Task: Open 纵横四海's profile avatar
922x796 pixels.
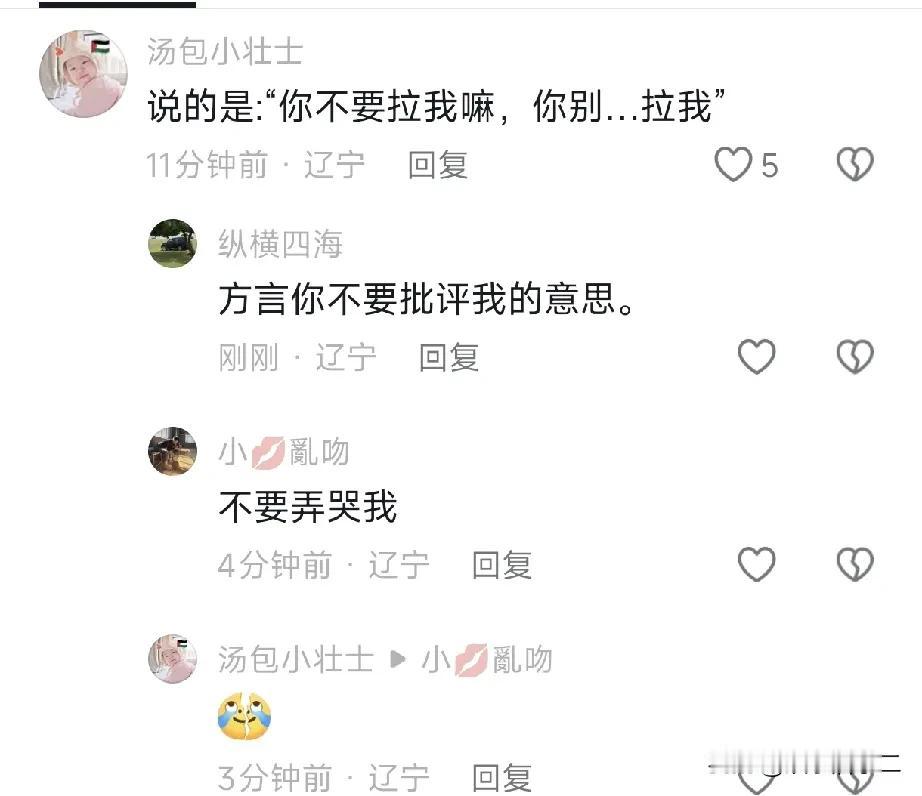Action: [172, 243]
